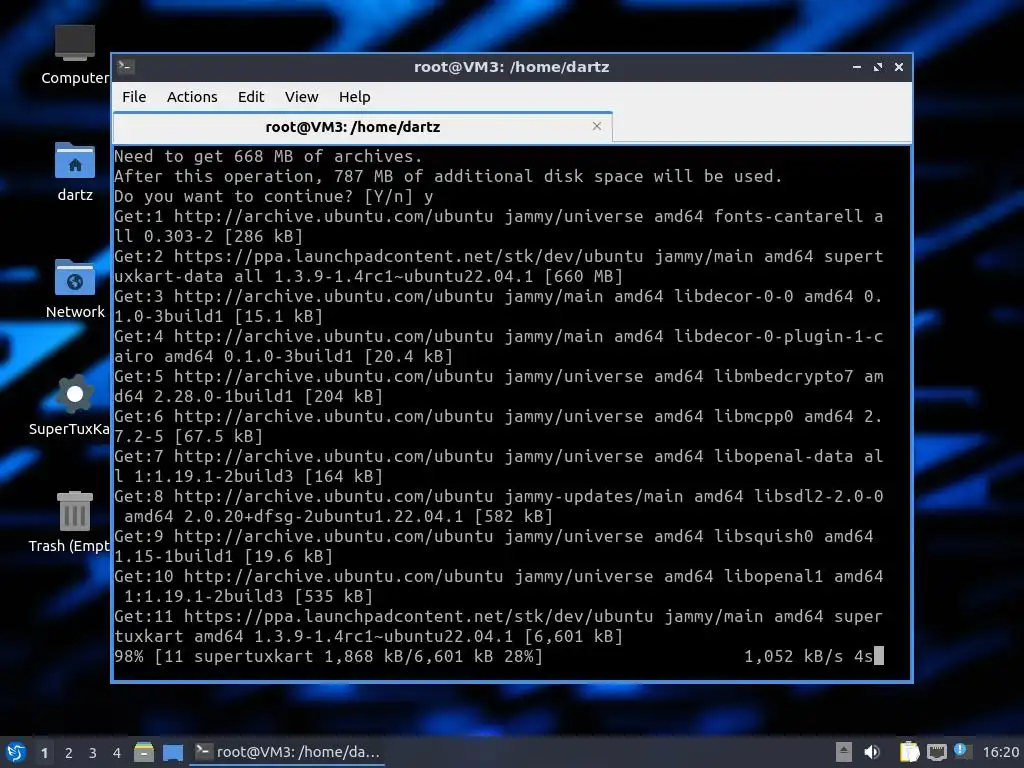This screenshot has height=768, width=1024.
Task: Minimize the terminal window
Action: click(857, 67)
